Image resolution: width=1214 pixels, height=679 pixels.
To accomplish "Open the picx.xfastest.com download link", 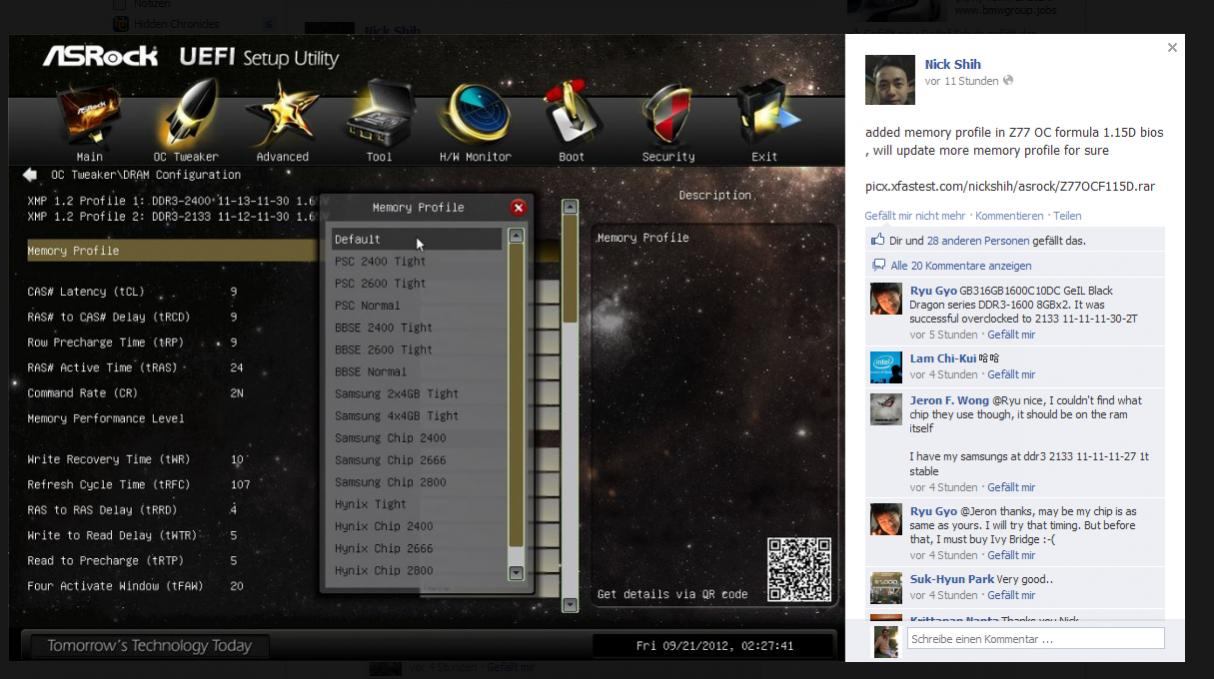I will coord(1010,186).
